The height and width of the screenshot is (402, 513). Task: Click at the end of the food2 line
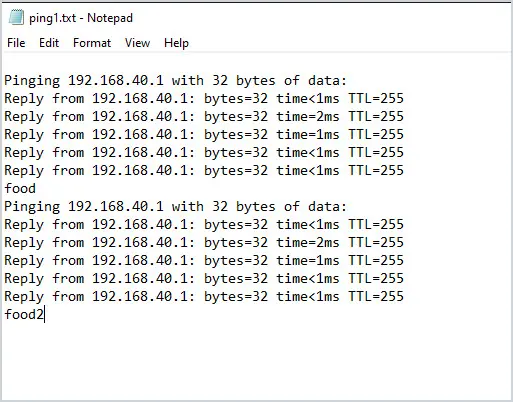click(45, 314)
